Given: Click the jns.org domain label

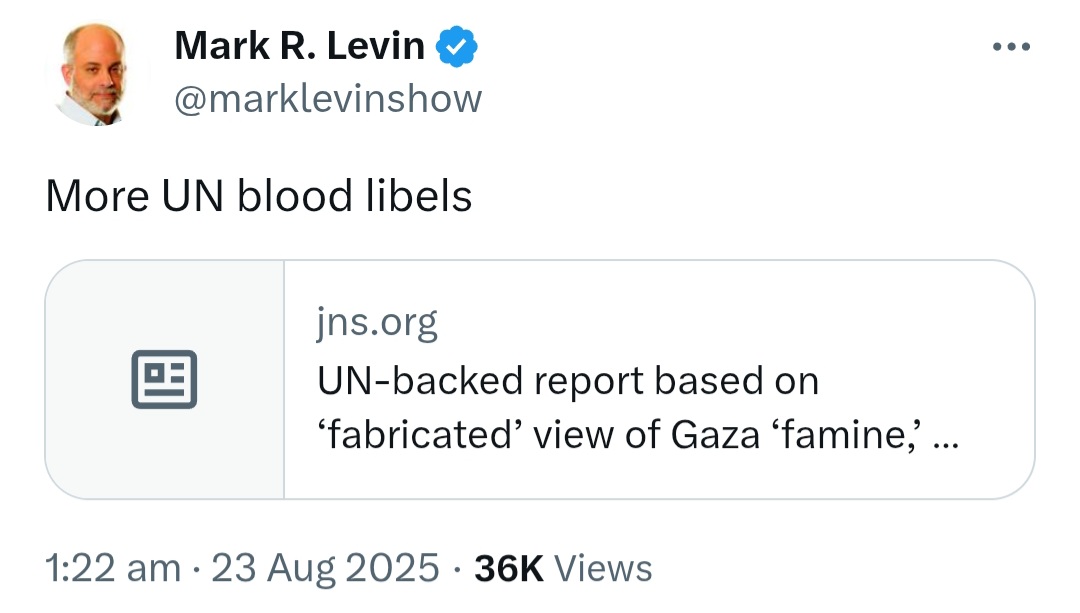Looking at the screenshot, I should click(377, 322).
